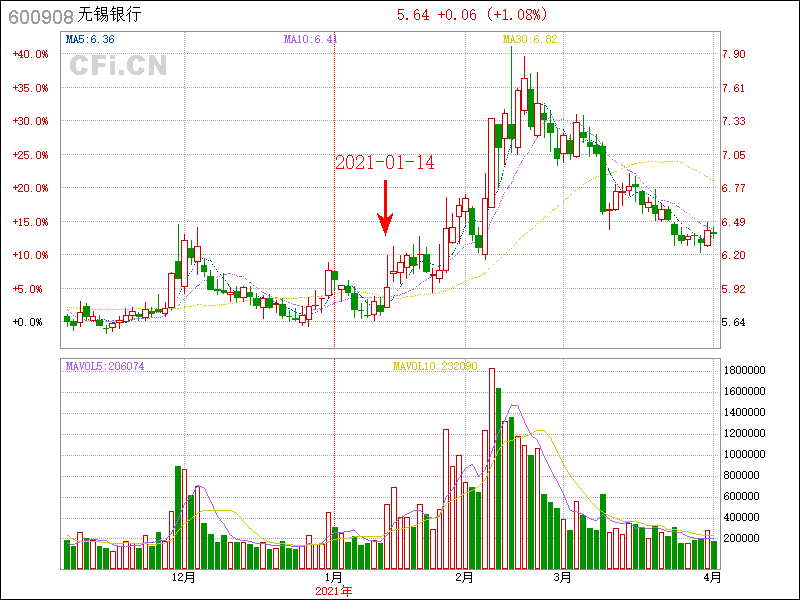Click the 1800000 volume axis label
The width and height of the screenshot is (800, 600).
[x=744, y=370]
